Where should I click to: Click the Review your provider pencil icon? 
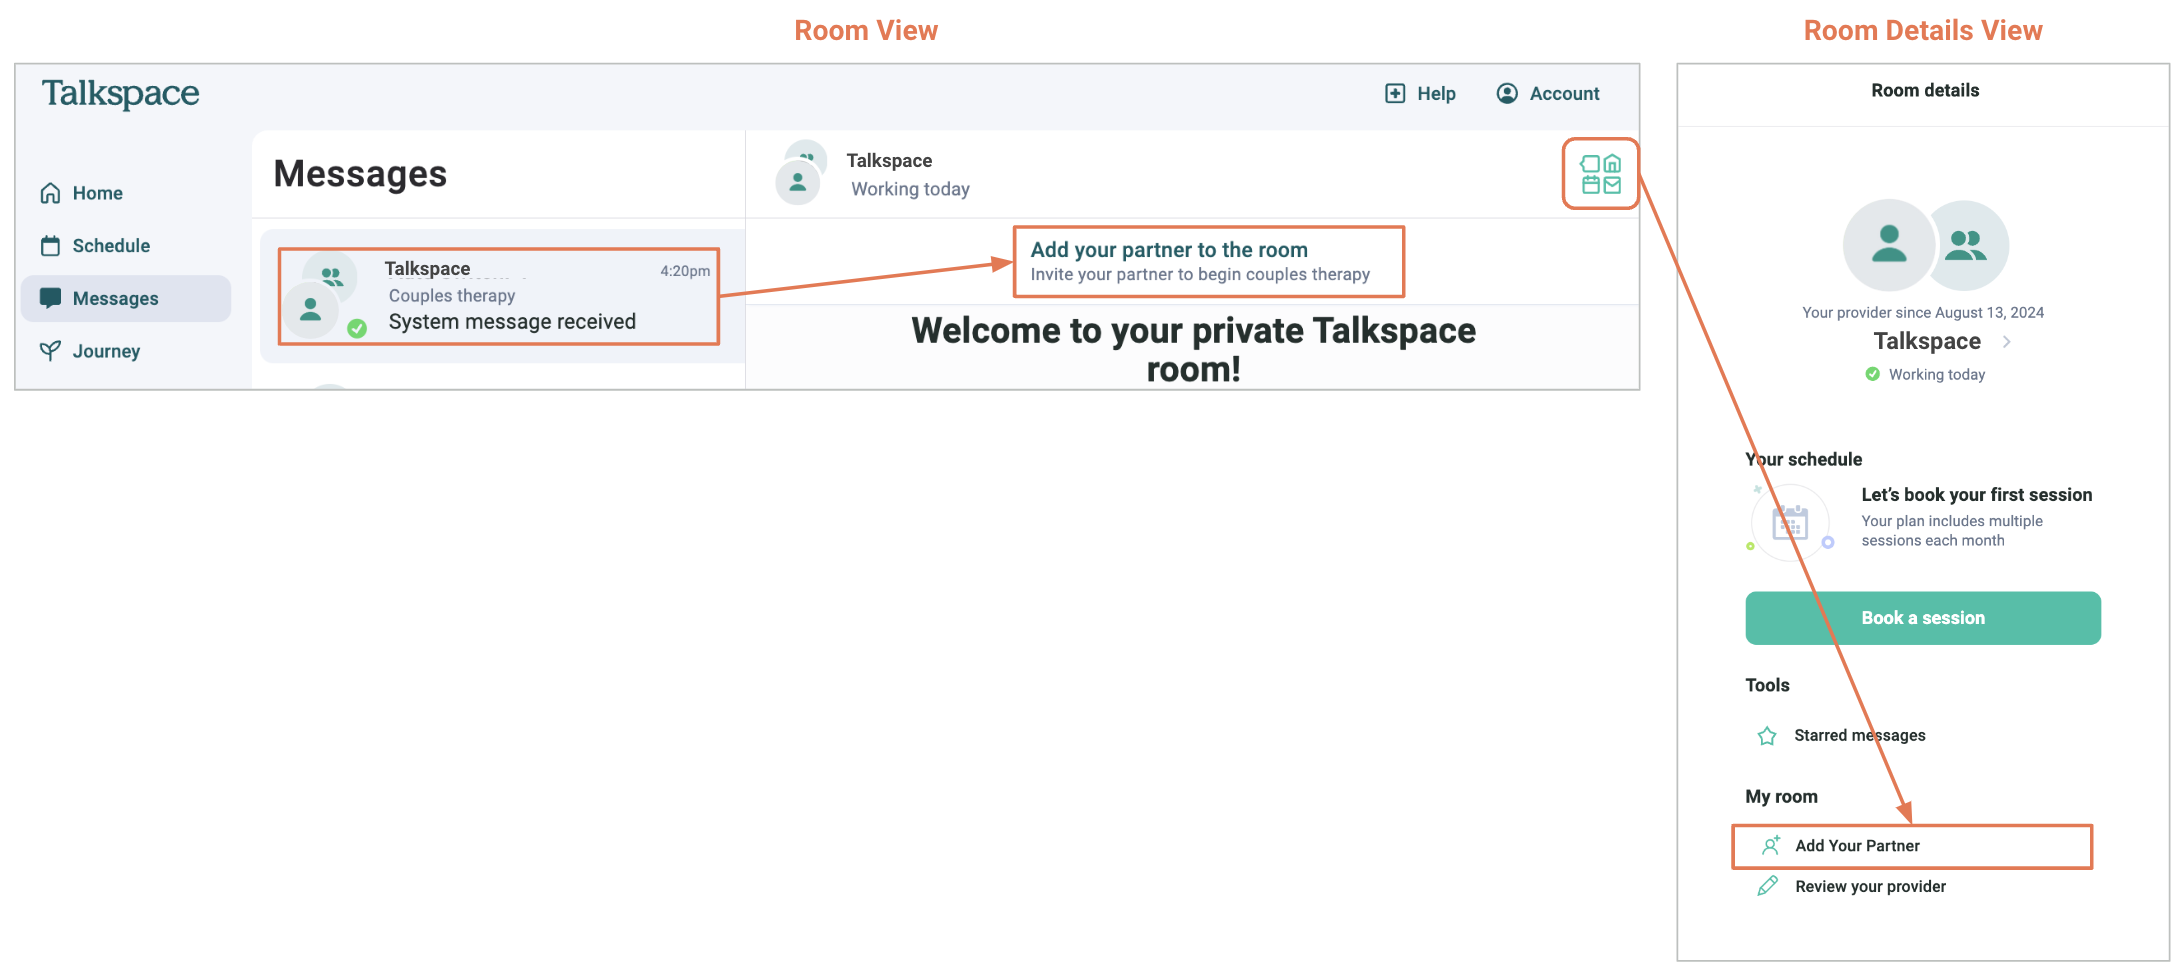1768,886
